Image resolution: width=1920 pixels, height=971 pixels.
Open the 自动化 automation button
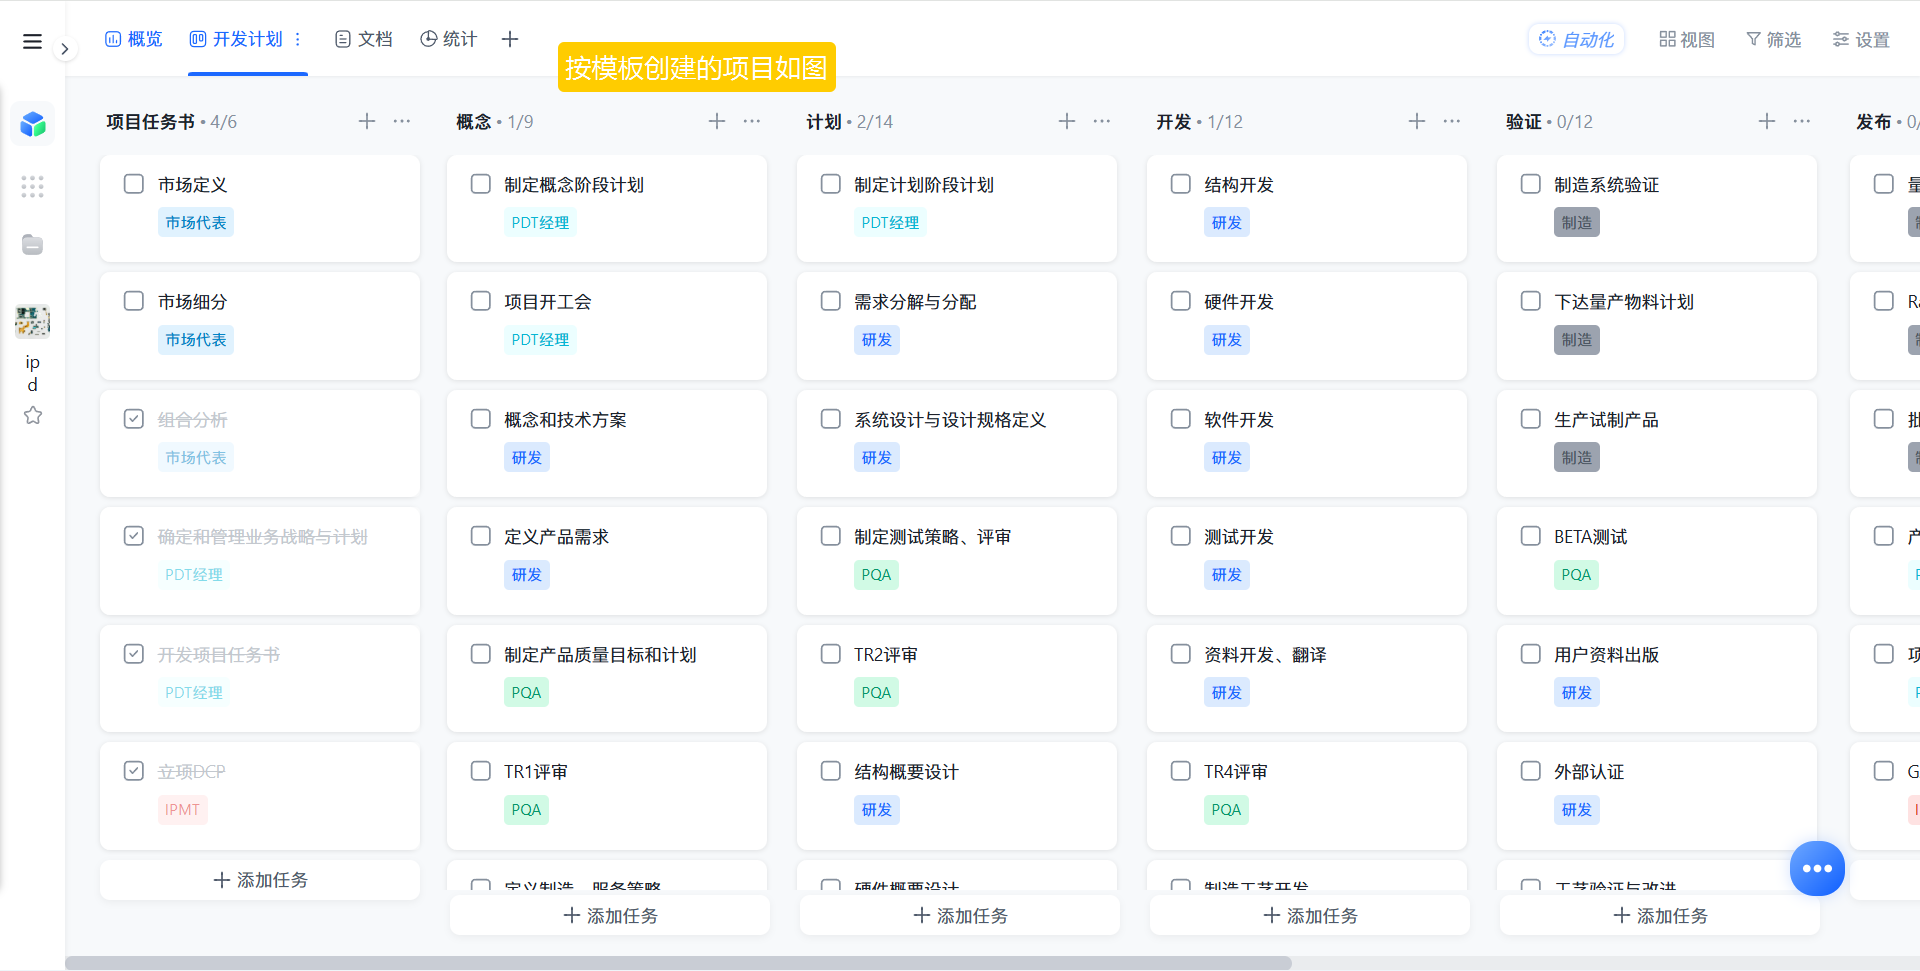click(x=1576, y=39)
